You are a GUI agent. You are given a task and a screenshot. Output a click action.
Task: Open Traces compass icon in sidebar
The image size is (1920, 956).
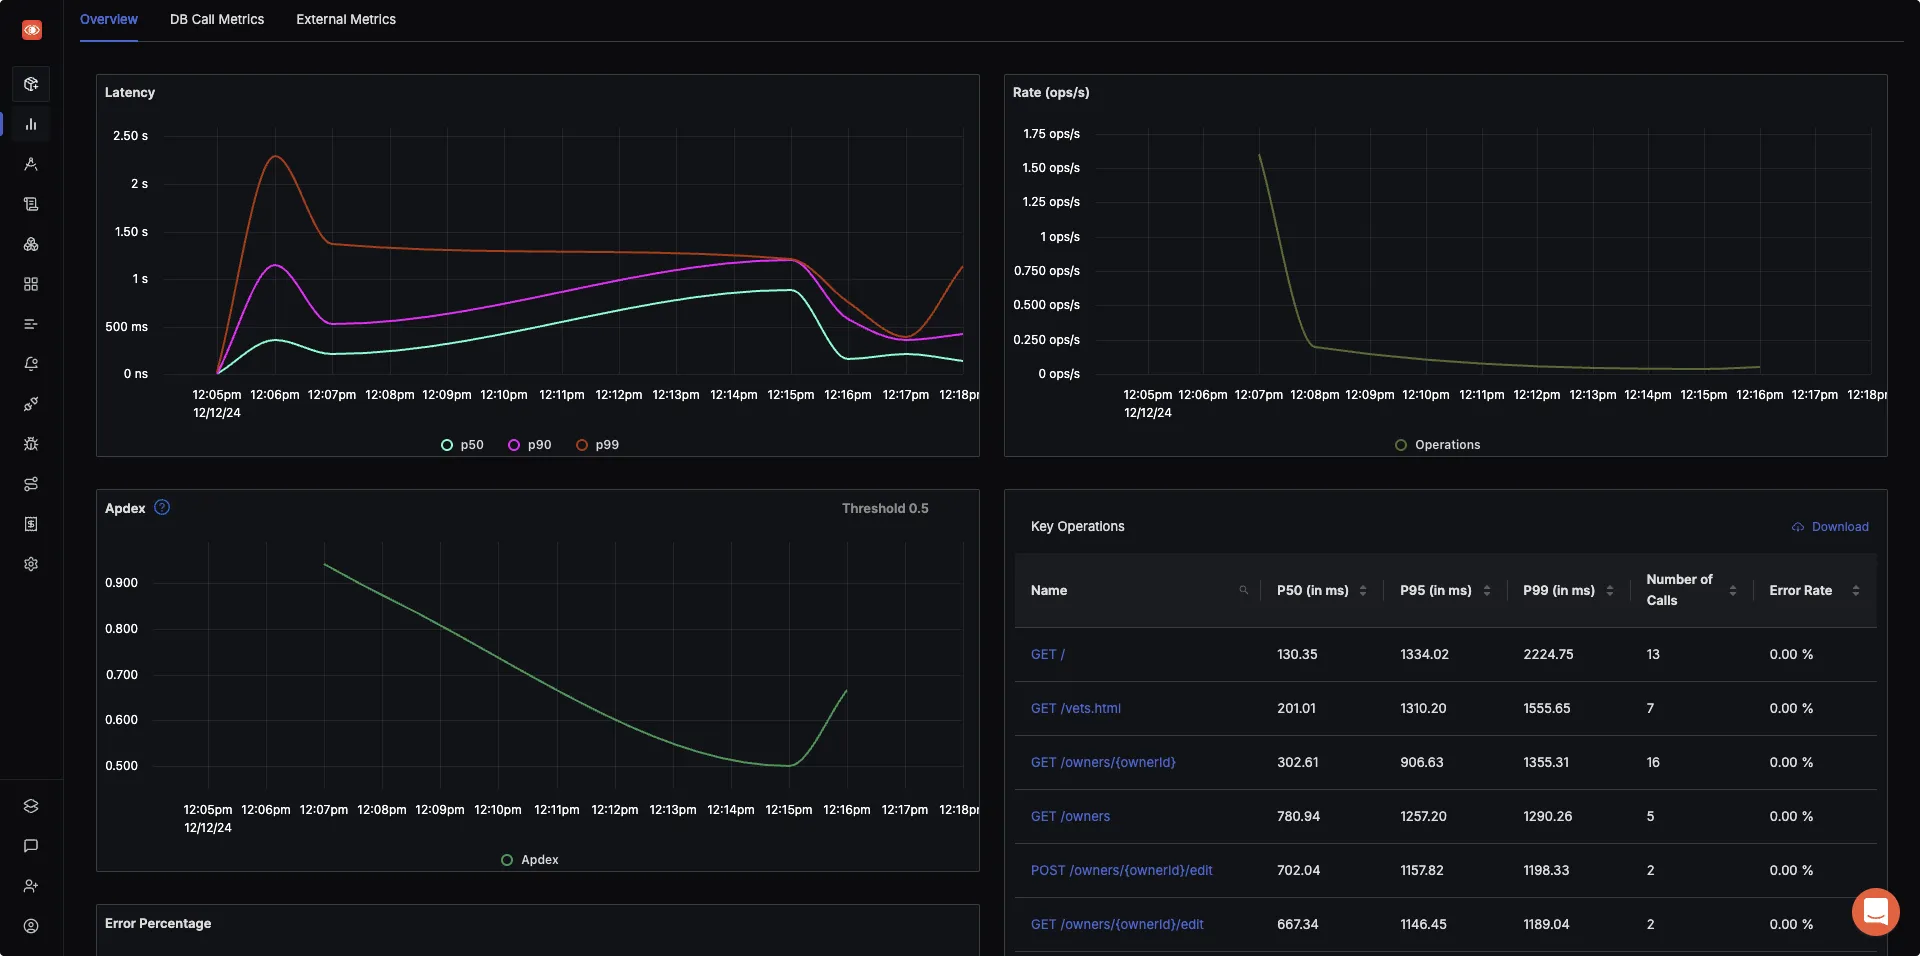31,164
